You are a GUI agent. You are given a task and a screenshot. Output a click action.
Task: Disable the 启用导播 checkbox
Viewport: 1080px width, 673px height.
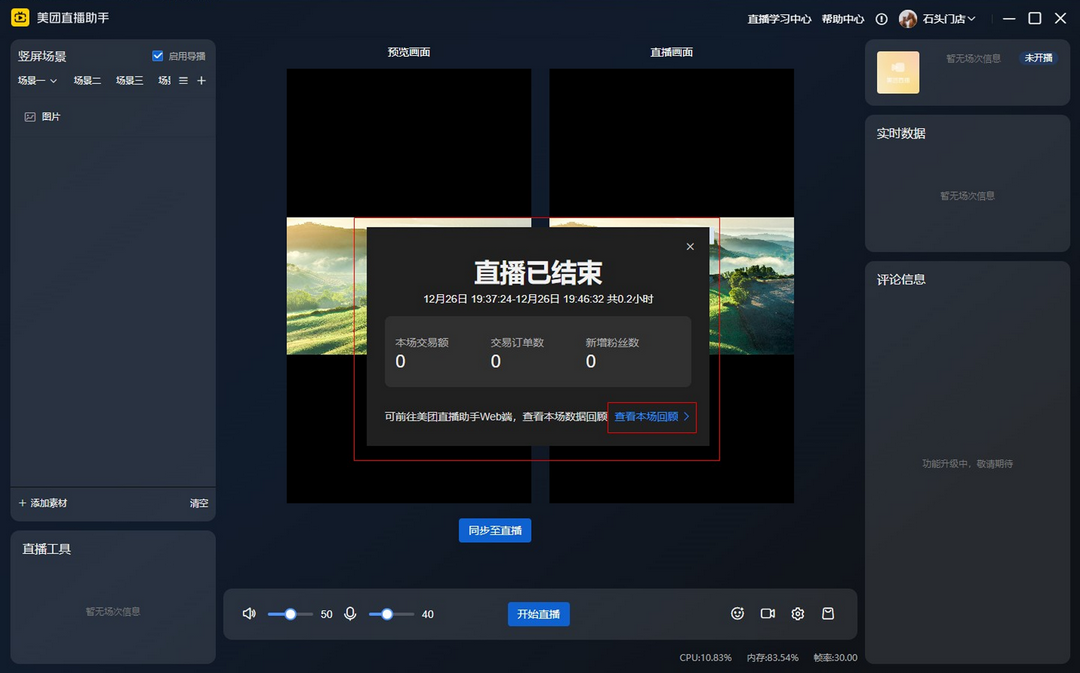click(157, 56)
